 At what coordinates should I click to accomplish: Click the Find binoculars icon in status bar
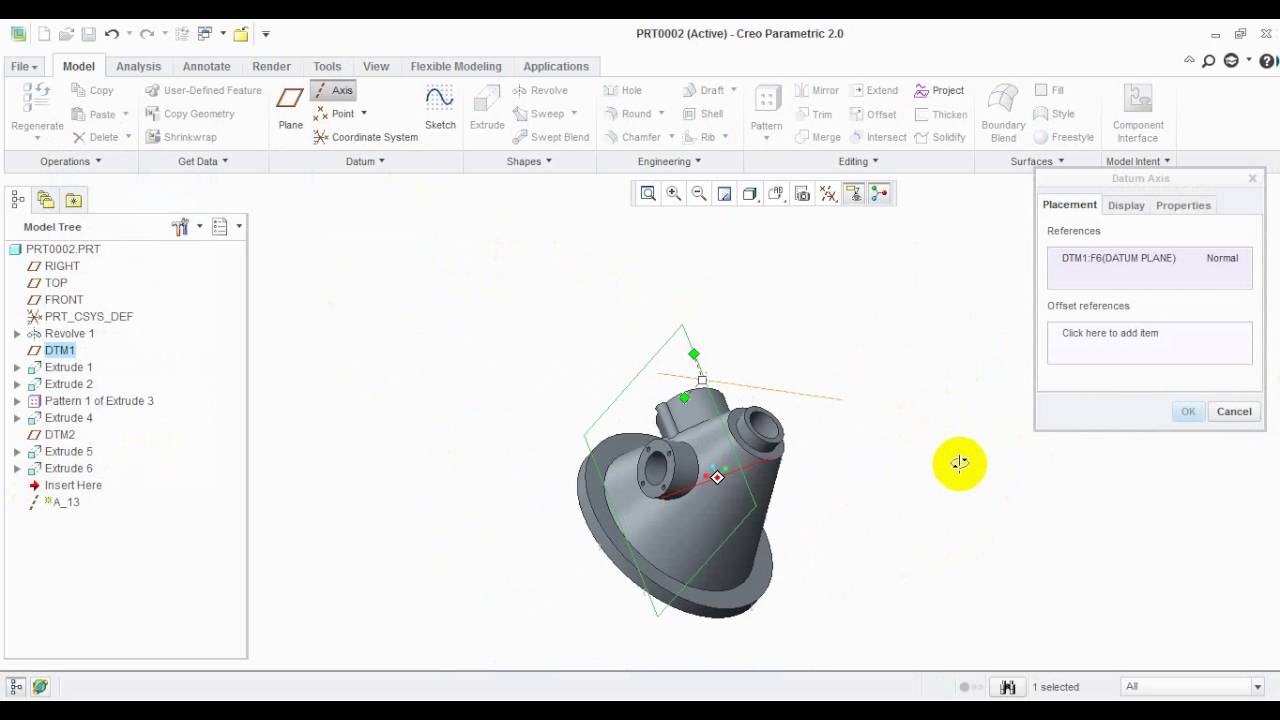1008,687
